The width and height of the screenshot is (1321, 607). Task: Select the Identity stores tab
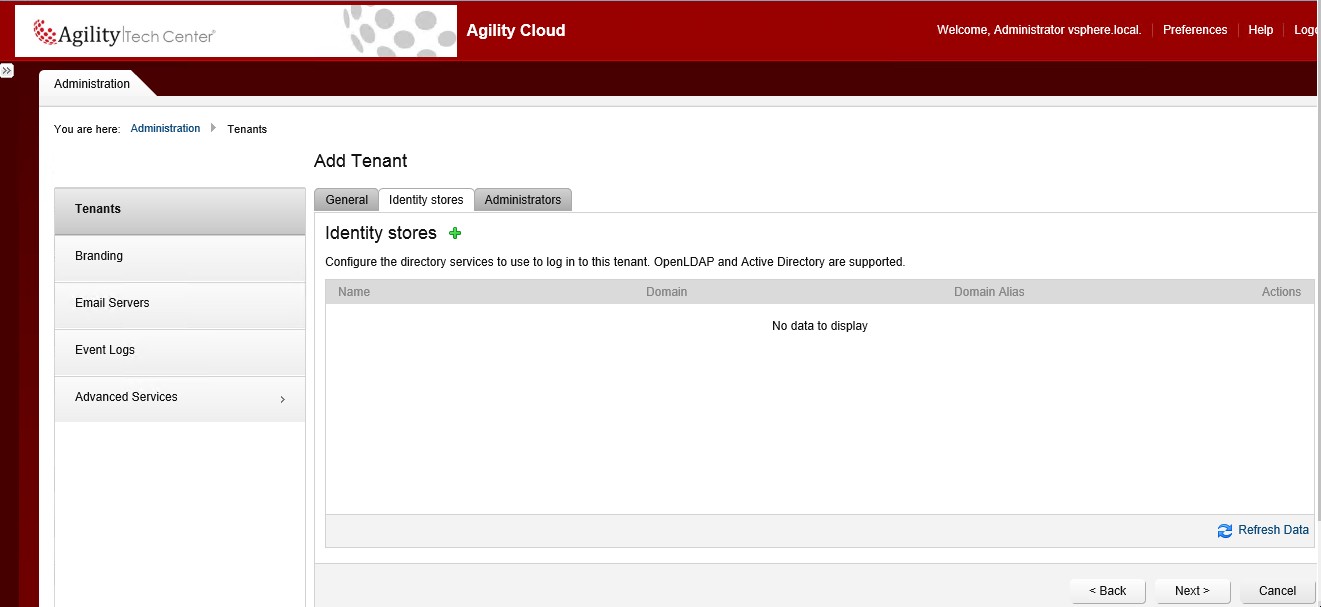point(426,200)
